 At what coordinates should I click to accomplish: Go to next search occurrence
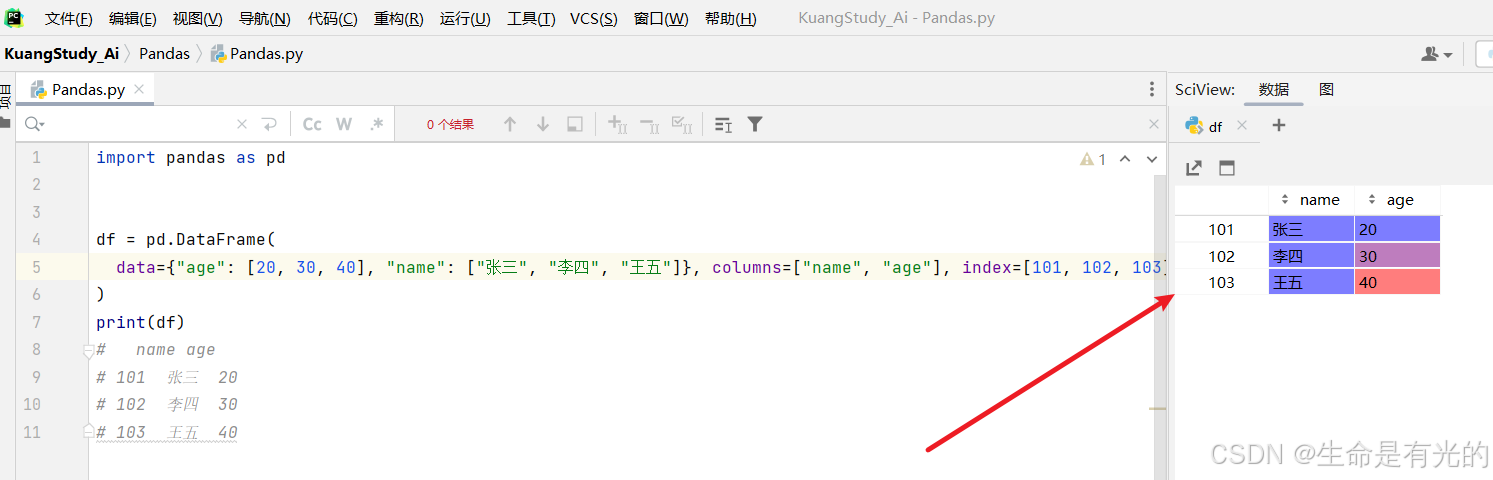pyautogui.click(x=543, y=124)
